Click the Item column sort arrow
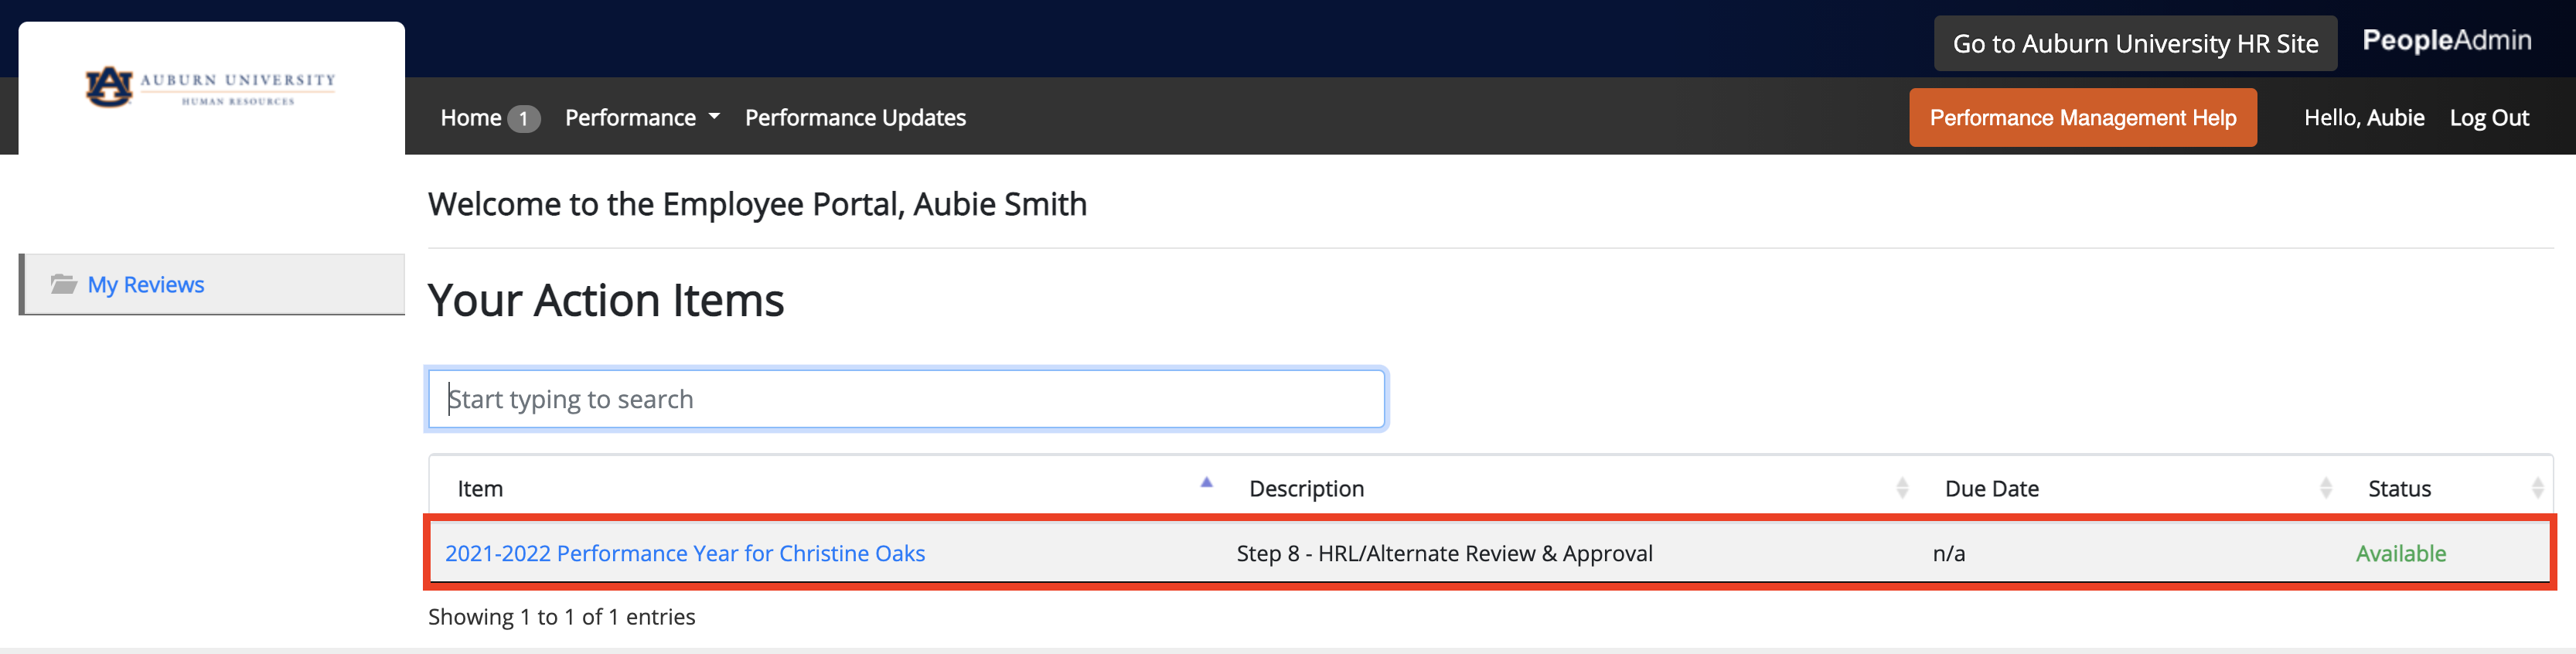This screenshot has height=654, width=2576. [x=1206, y=483]
